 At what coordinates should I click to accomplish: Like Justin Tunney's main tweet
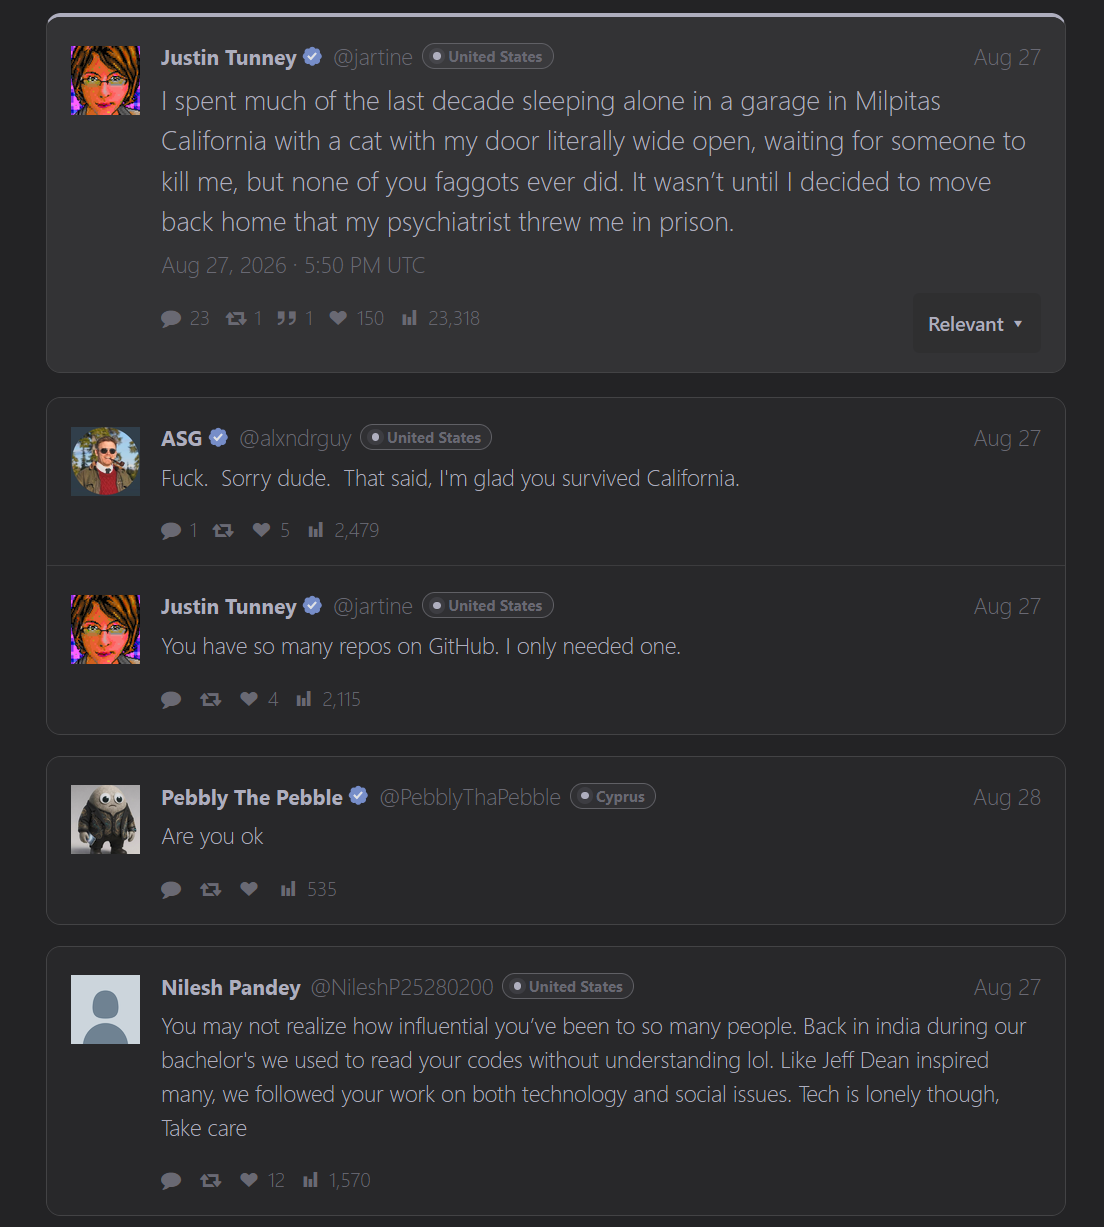pos(338,318)
